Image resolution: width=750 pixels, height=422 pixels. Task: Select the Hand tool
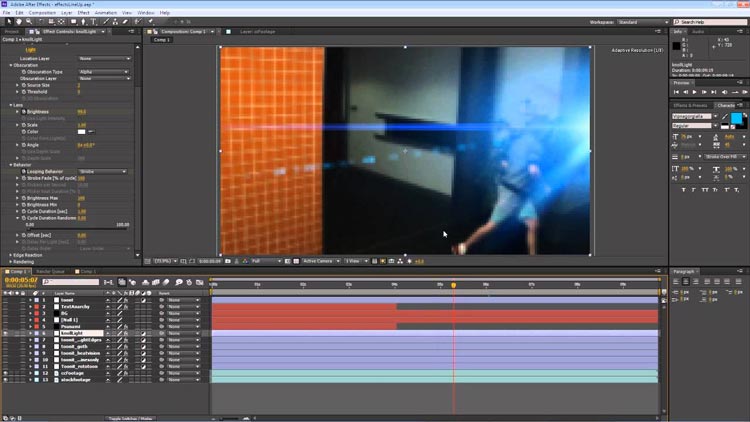click(19, 22)
